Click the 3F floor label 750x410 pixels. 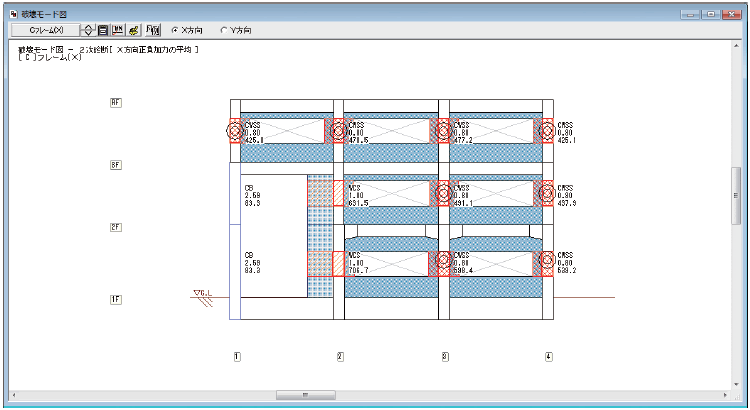(116, 165)
